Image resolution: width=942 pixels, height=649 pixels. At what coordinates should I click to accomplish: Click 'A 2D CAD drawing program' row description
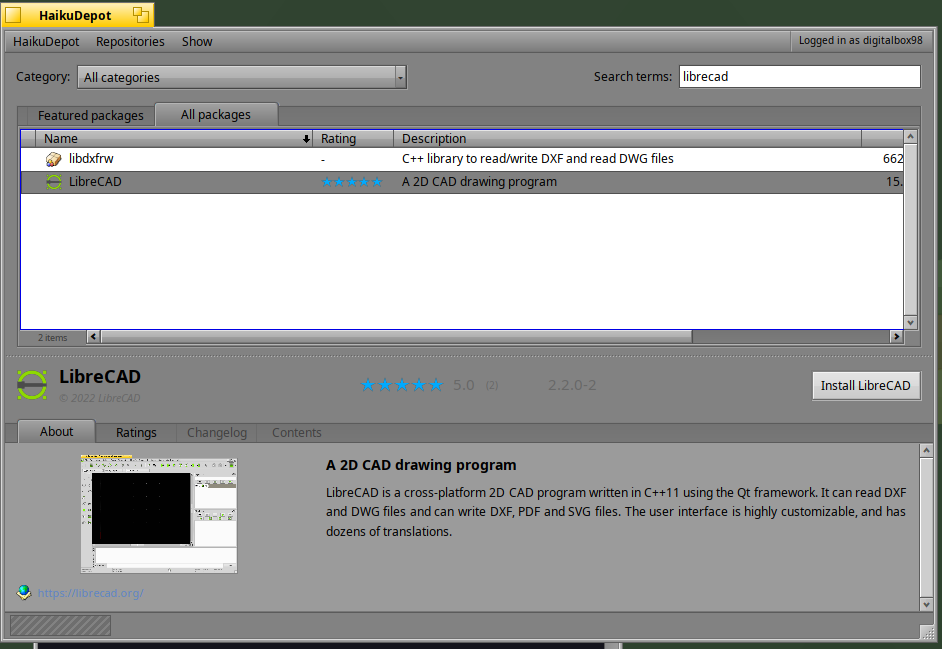[479, 181]
